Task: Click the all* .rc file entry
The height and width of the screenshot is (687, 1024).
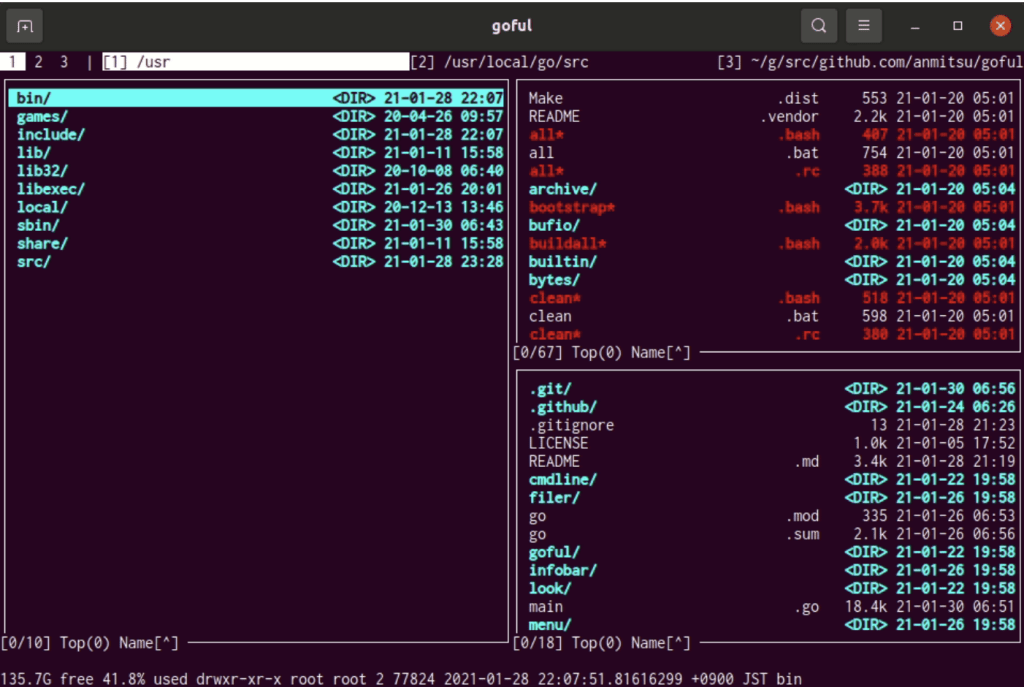Action: (x=771, y=171)
